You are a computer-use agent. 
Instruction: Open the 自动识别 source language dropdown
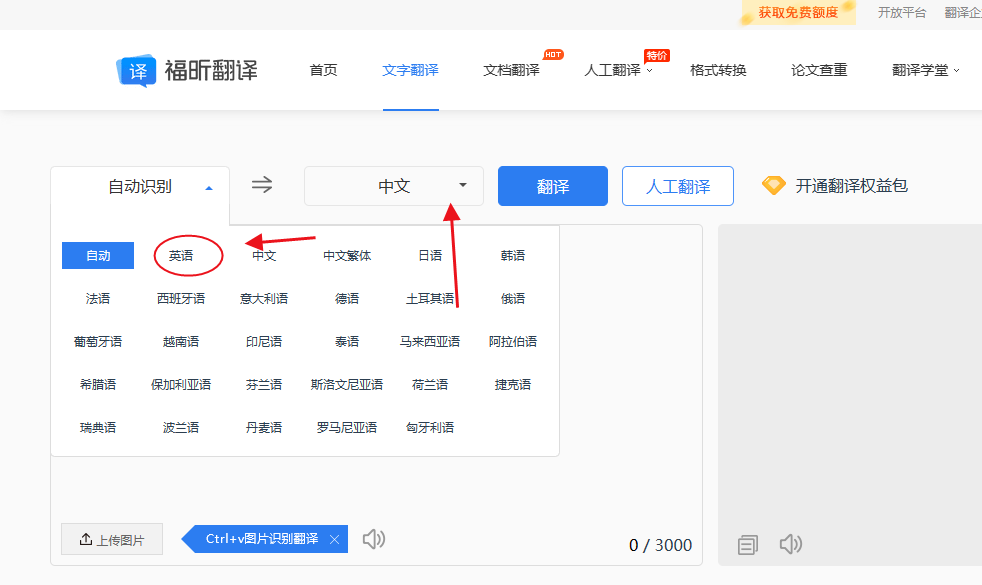[x=139, y=185]
